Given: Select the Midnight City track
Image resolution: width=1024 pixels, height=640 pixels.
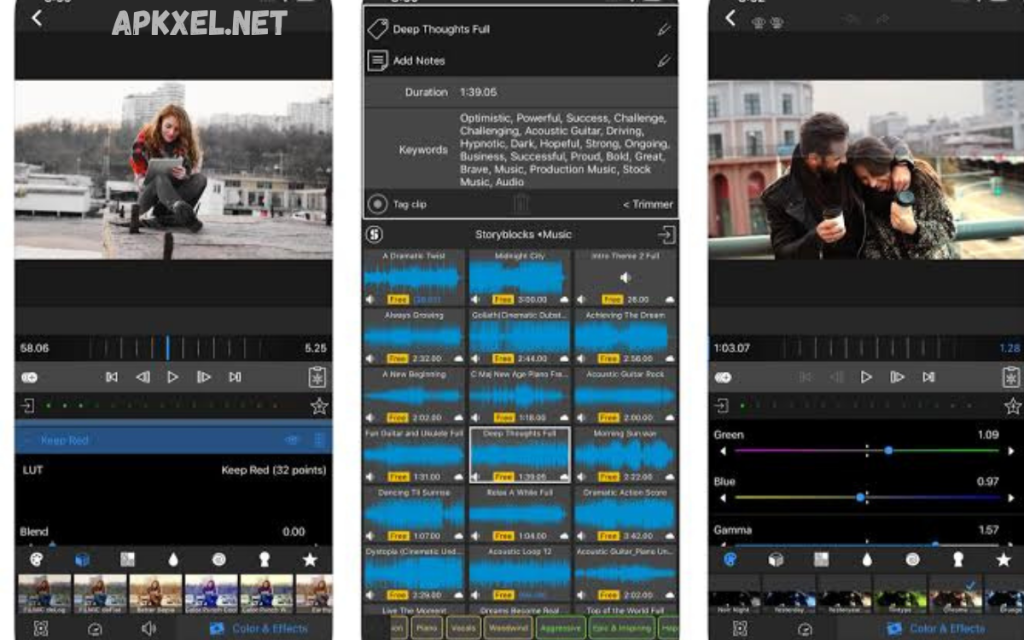Looking at the screenshot, I should point(520,277).
